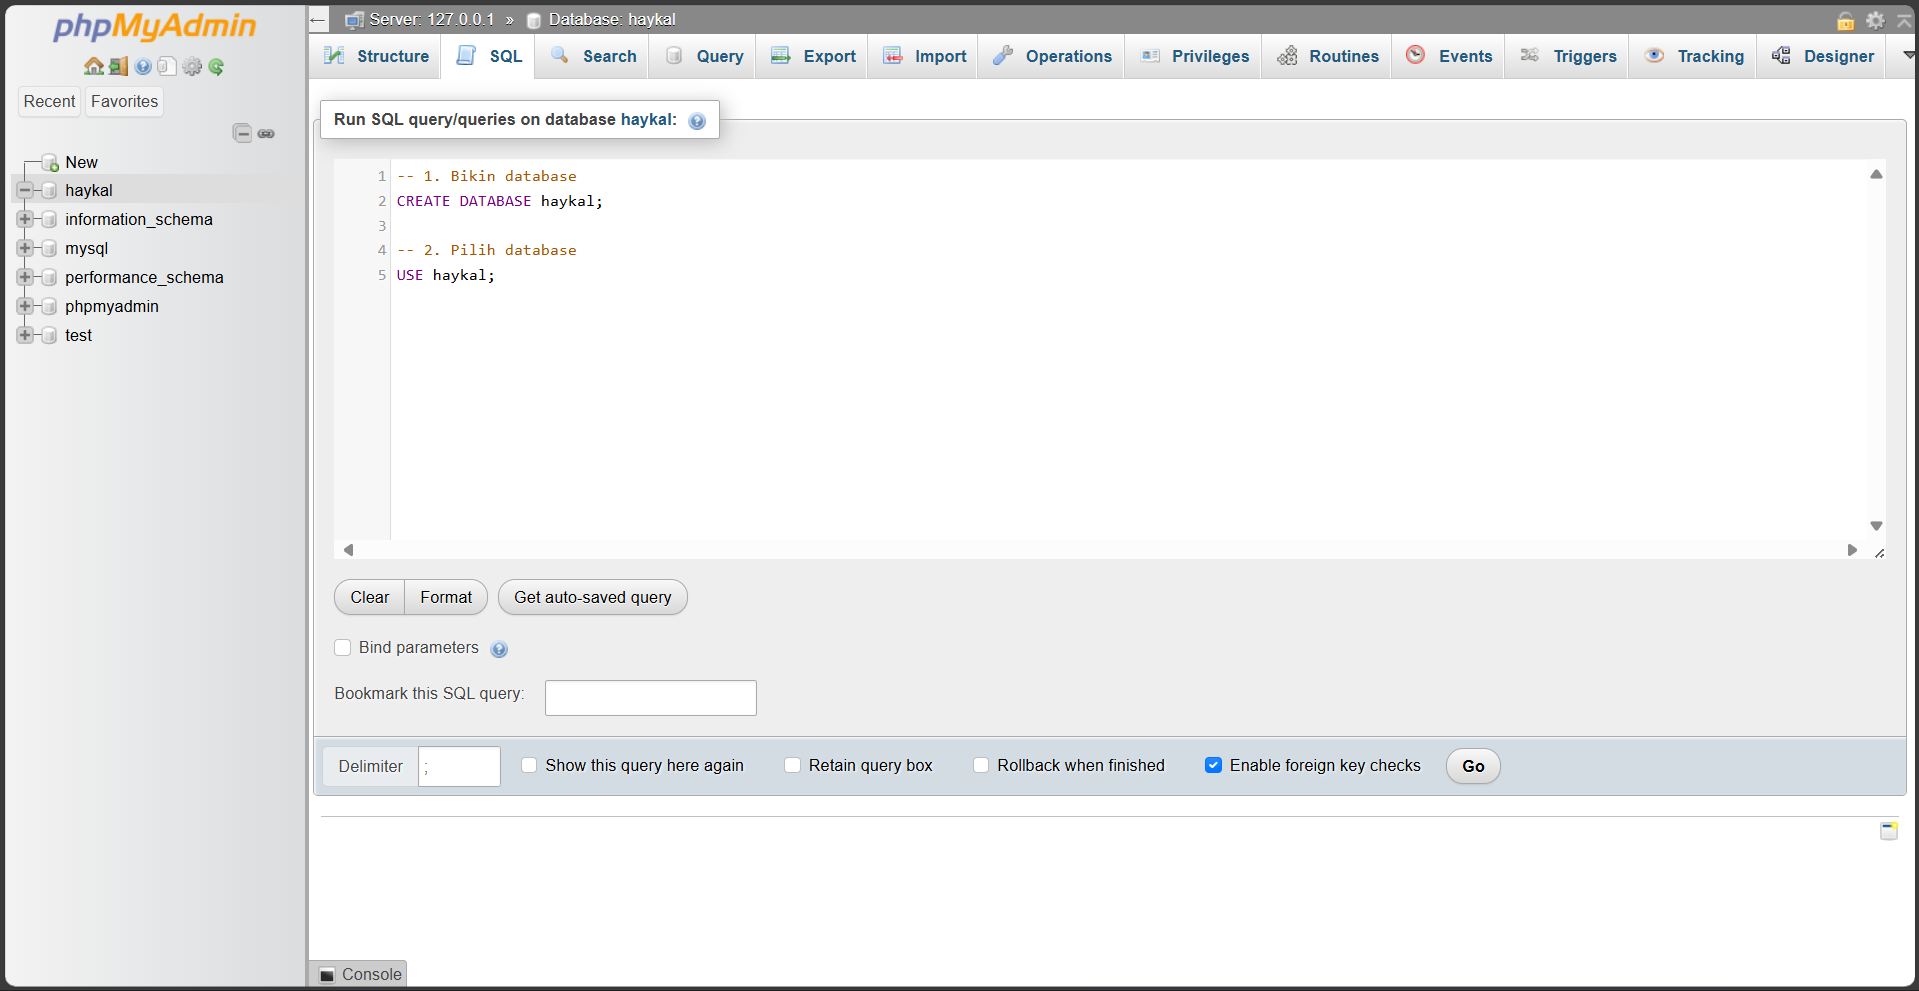Switch to the Structure tab
The image size is (1919, 991).
pos(388,56)
